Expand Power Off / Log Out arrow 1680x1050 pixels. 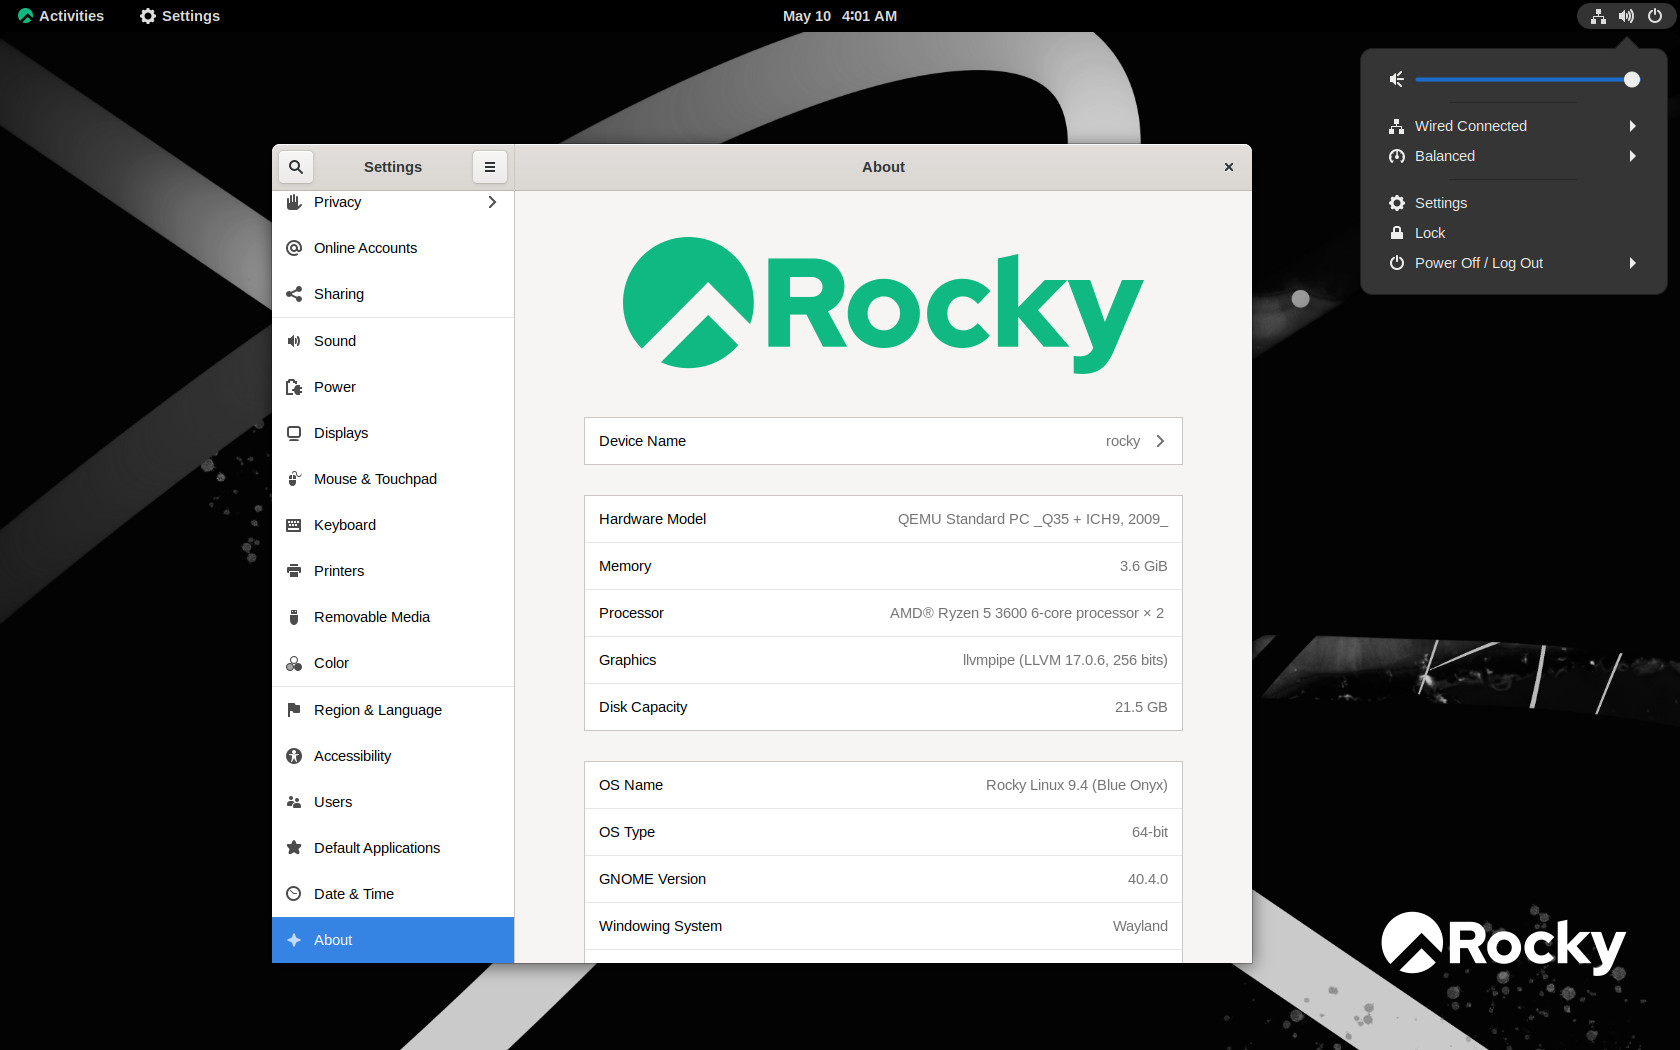point(1632,263)
